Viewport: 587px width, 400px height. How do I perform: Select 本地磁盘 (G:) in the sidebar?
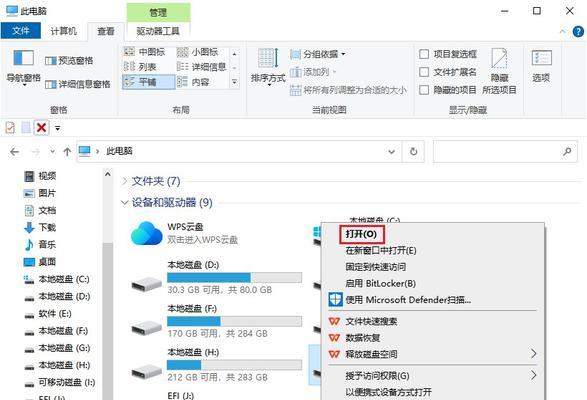[x=57, y=348]
